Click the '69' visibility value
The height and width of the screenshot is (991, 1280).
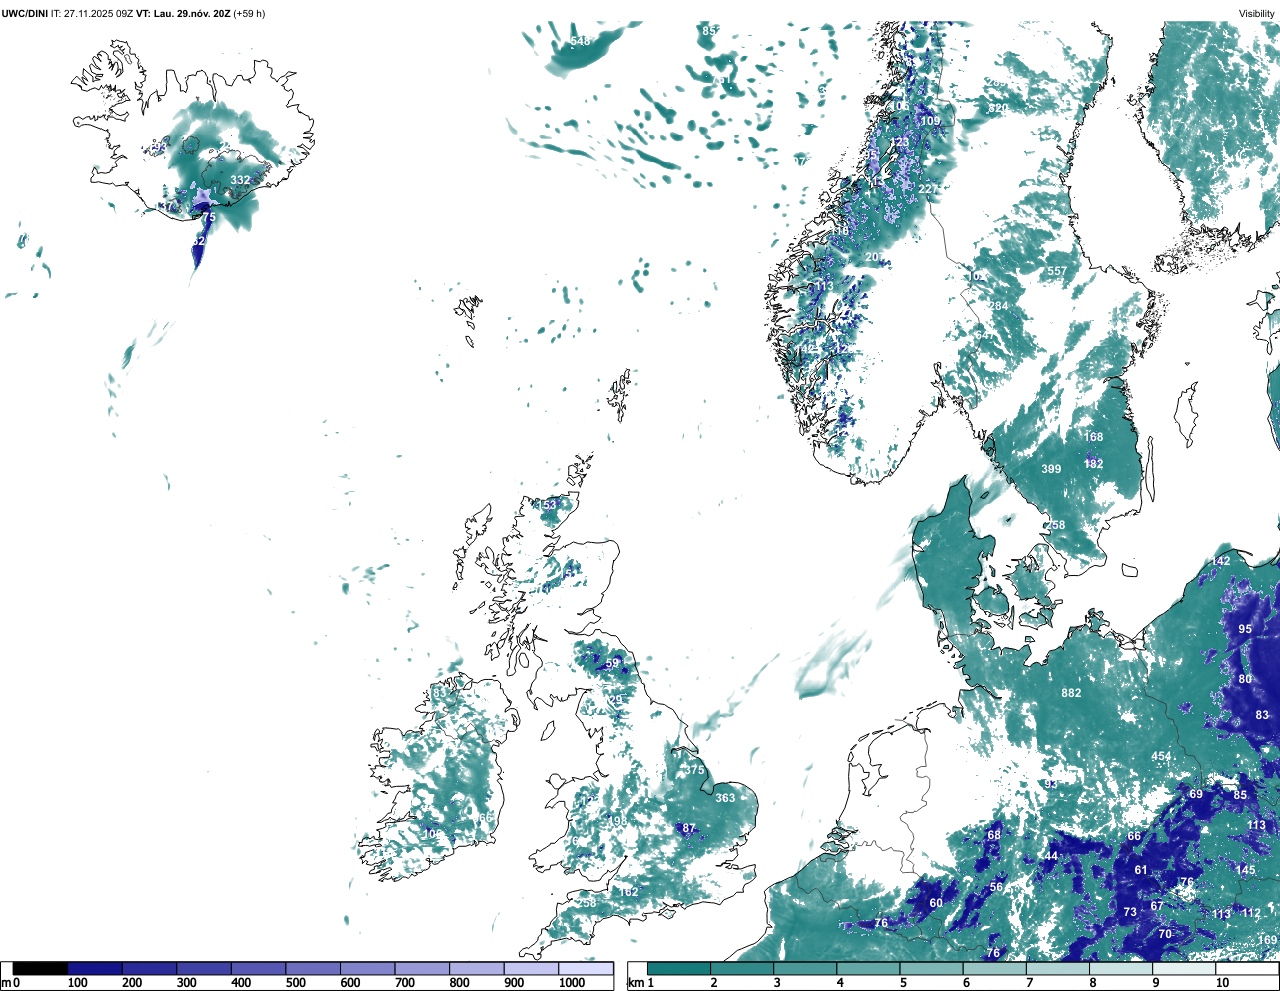click(1196, 794)
